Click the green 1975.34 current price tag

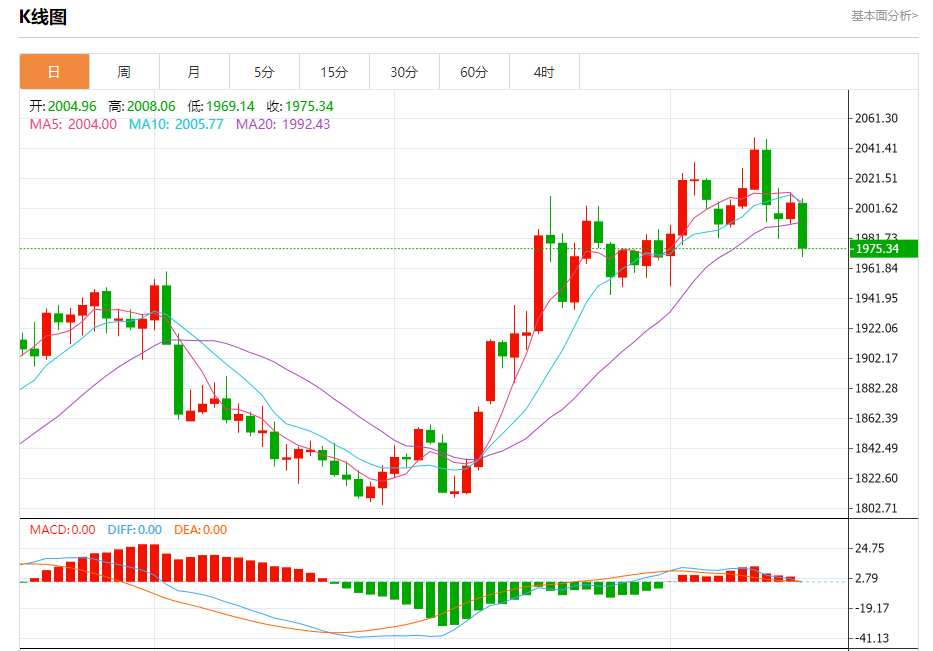click(883, 249)
